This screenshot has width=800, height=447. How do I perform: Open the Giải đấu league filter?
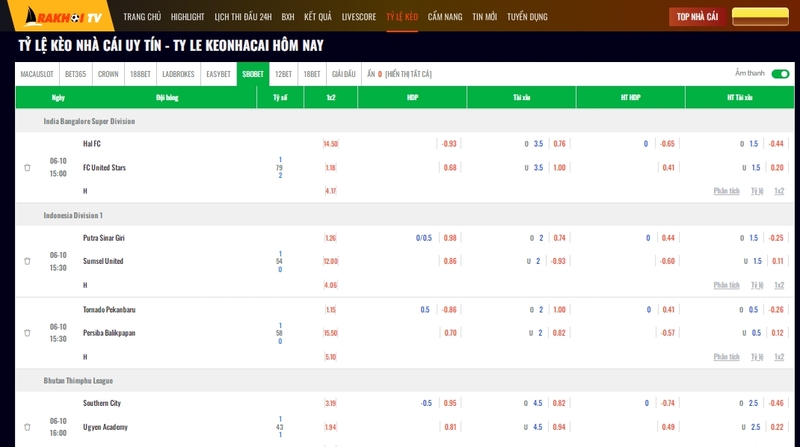click(x=343, y=74)
